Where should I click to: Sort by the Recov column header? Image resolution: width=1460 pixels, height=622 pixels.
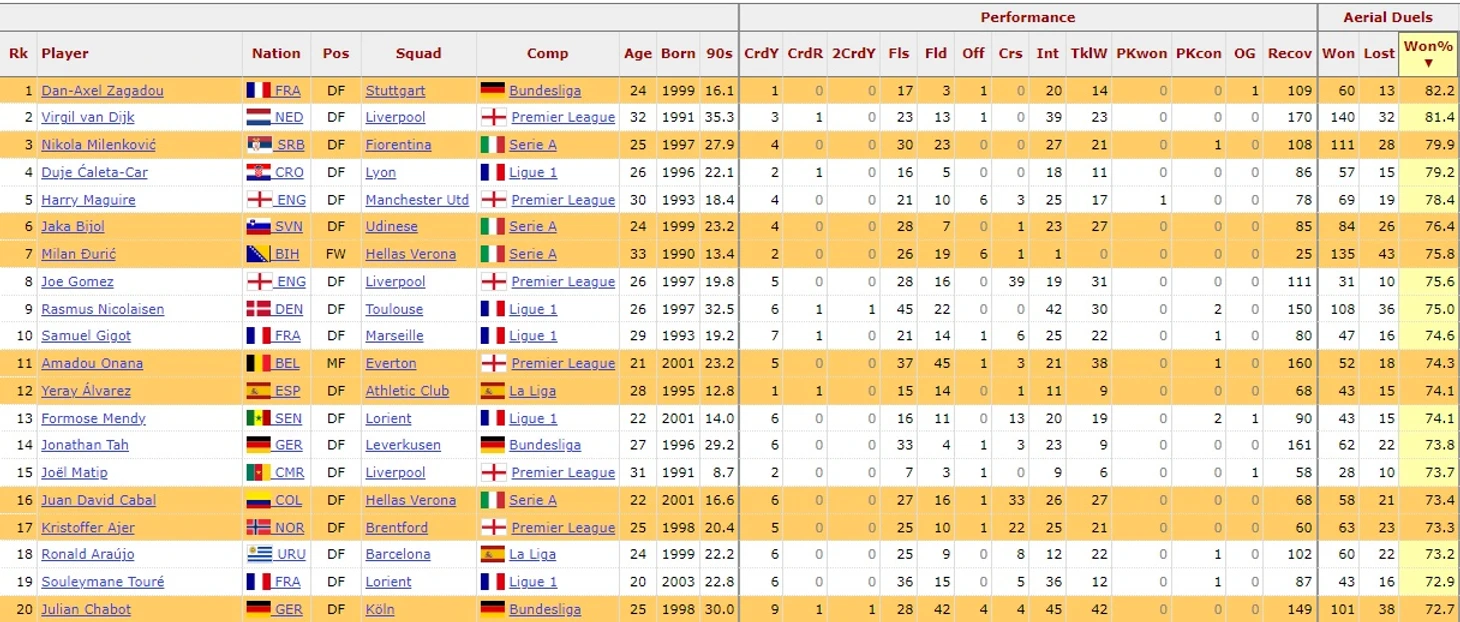click(1289, 54)
